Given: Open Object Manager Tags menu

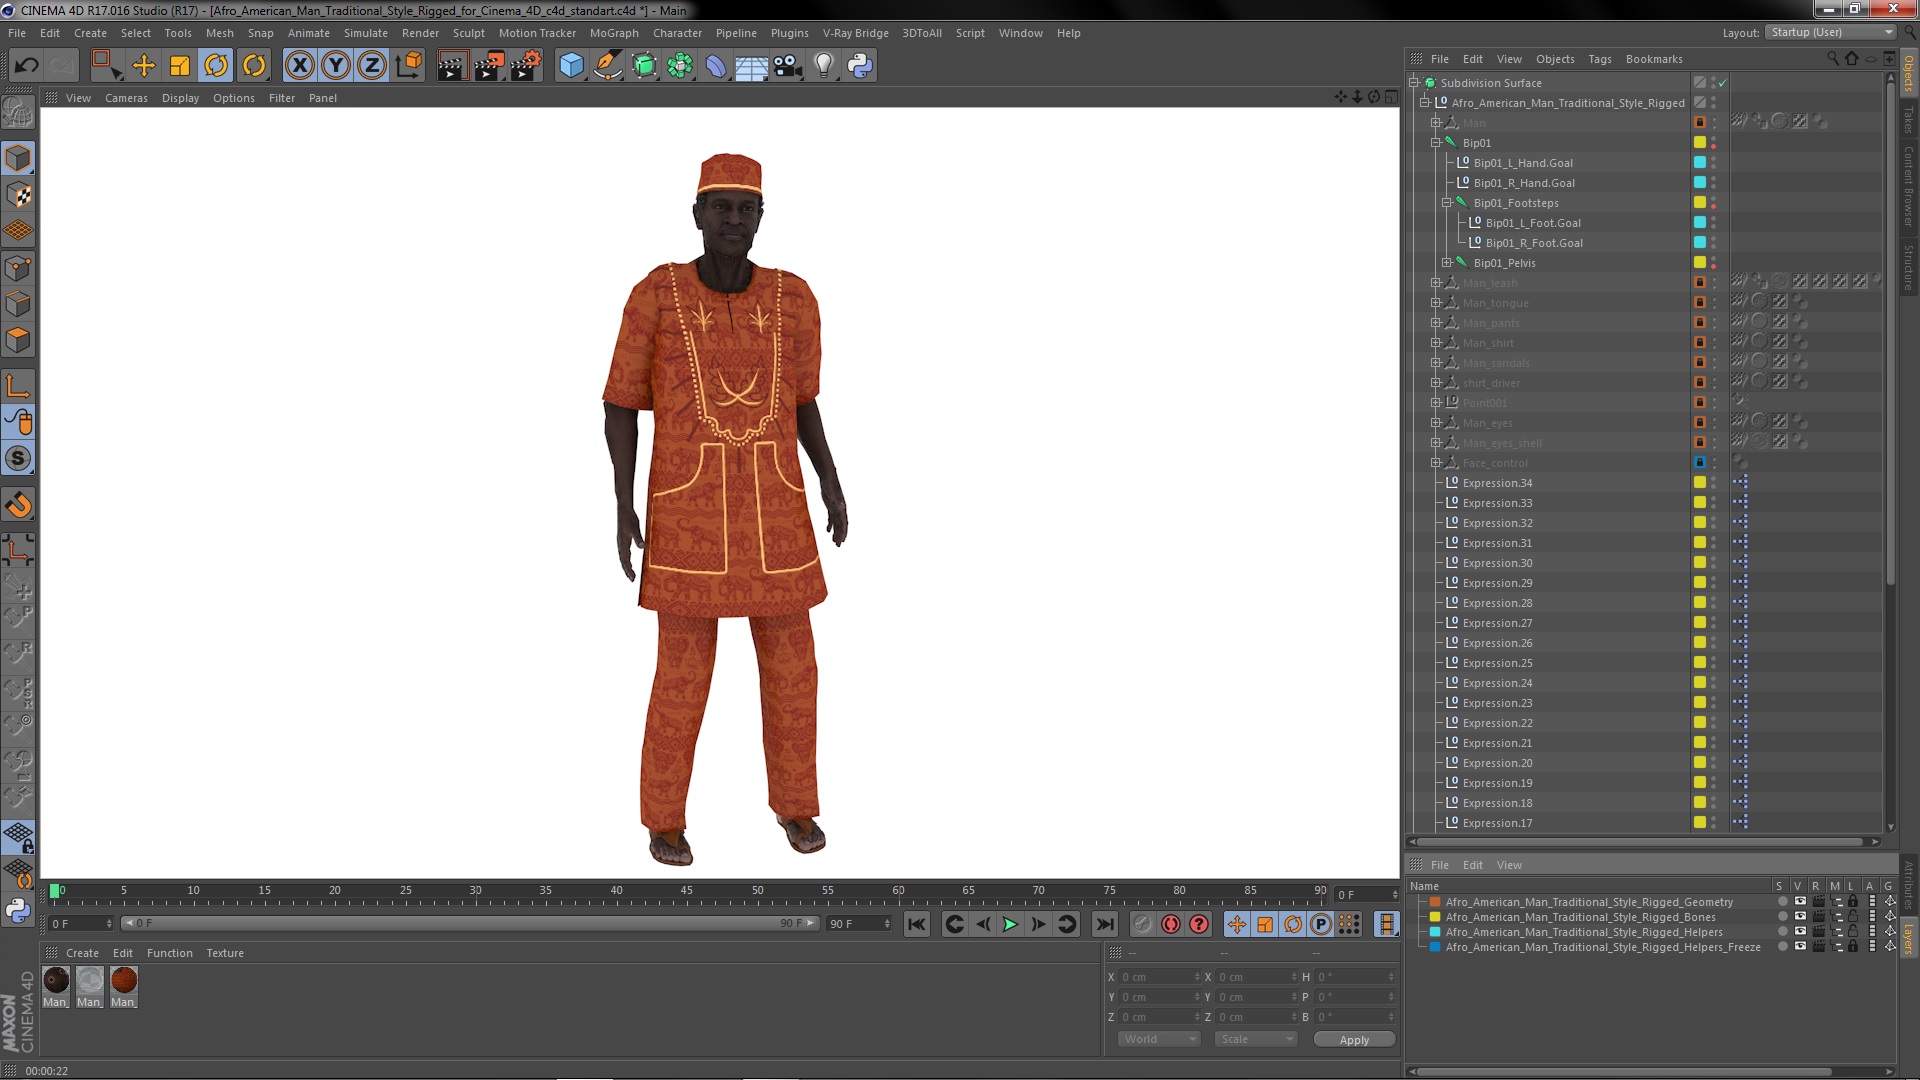Looking at the screenshot, I should [x=1600, y=59].
